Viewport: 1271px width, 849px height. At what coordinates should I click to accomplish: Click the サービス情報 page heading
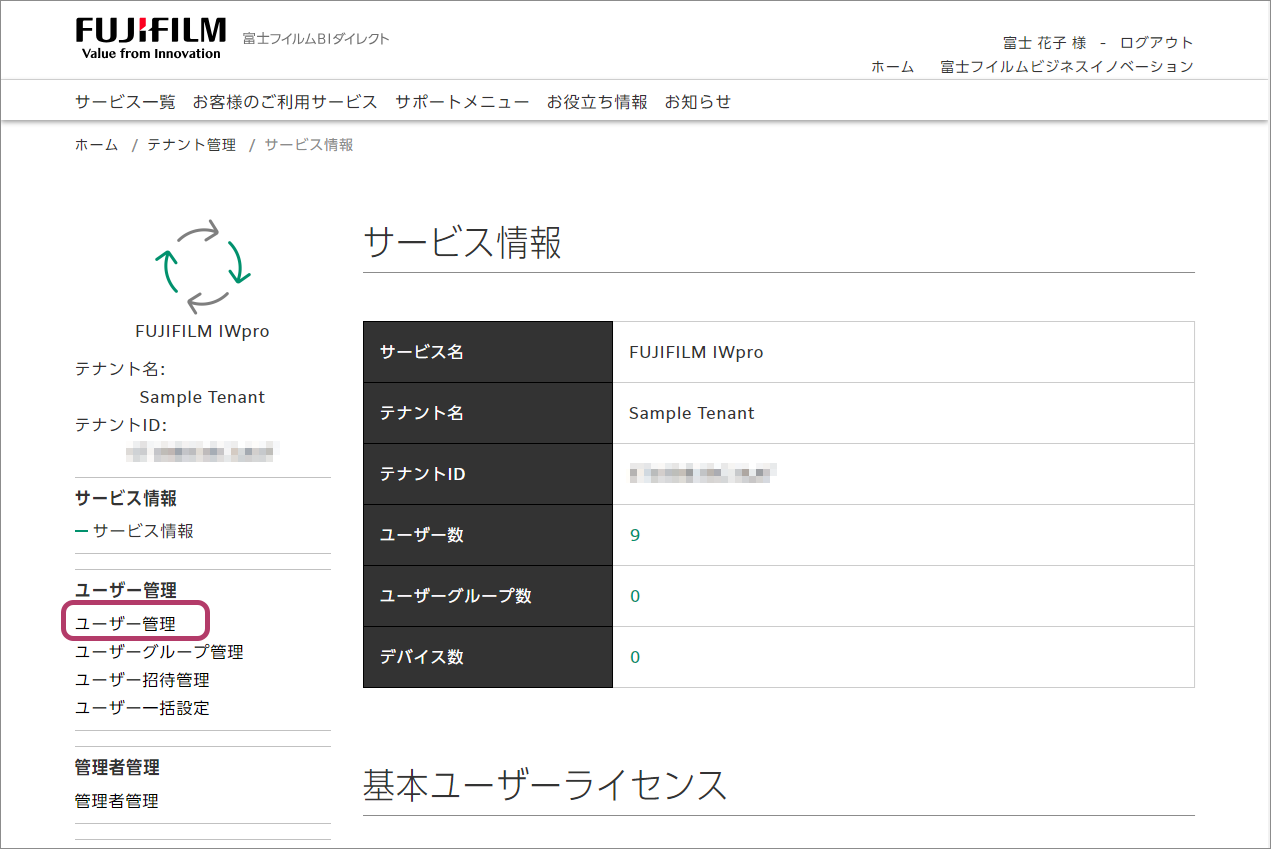click(463, 243)
